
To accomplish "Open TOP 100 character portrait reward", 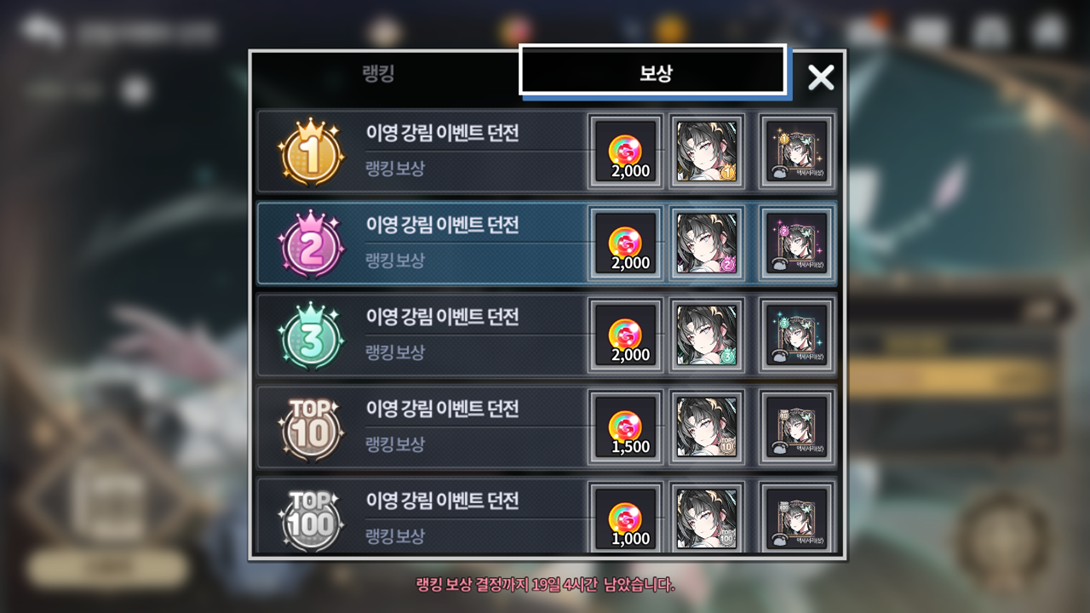I will [707, 518].
